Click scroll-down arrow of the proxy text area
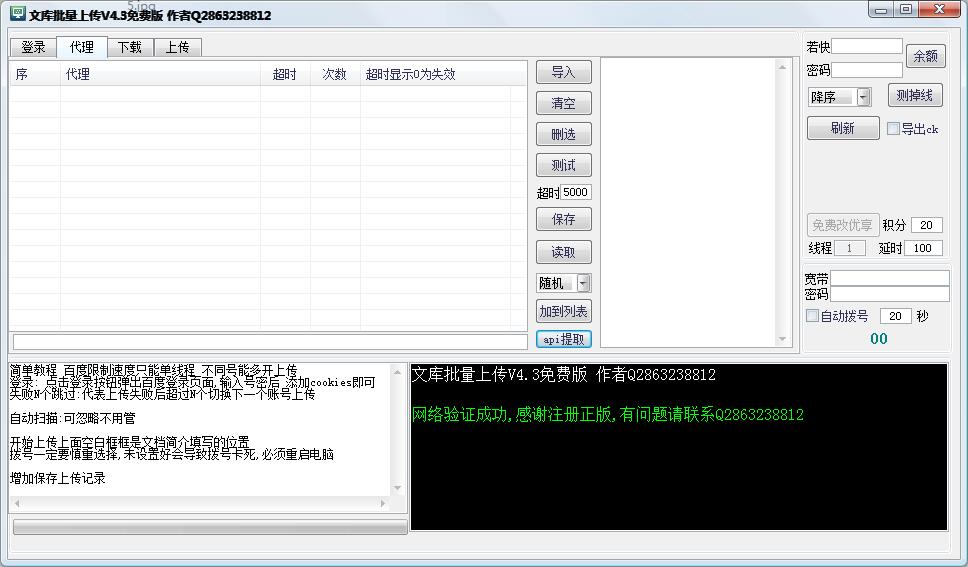Image resolution: width=968 pixels, height=567 pixels. point(782,338)
